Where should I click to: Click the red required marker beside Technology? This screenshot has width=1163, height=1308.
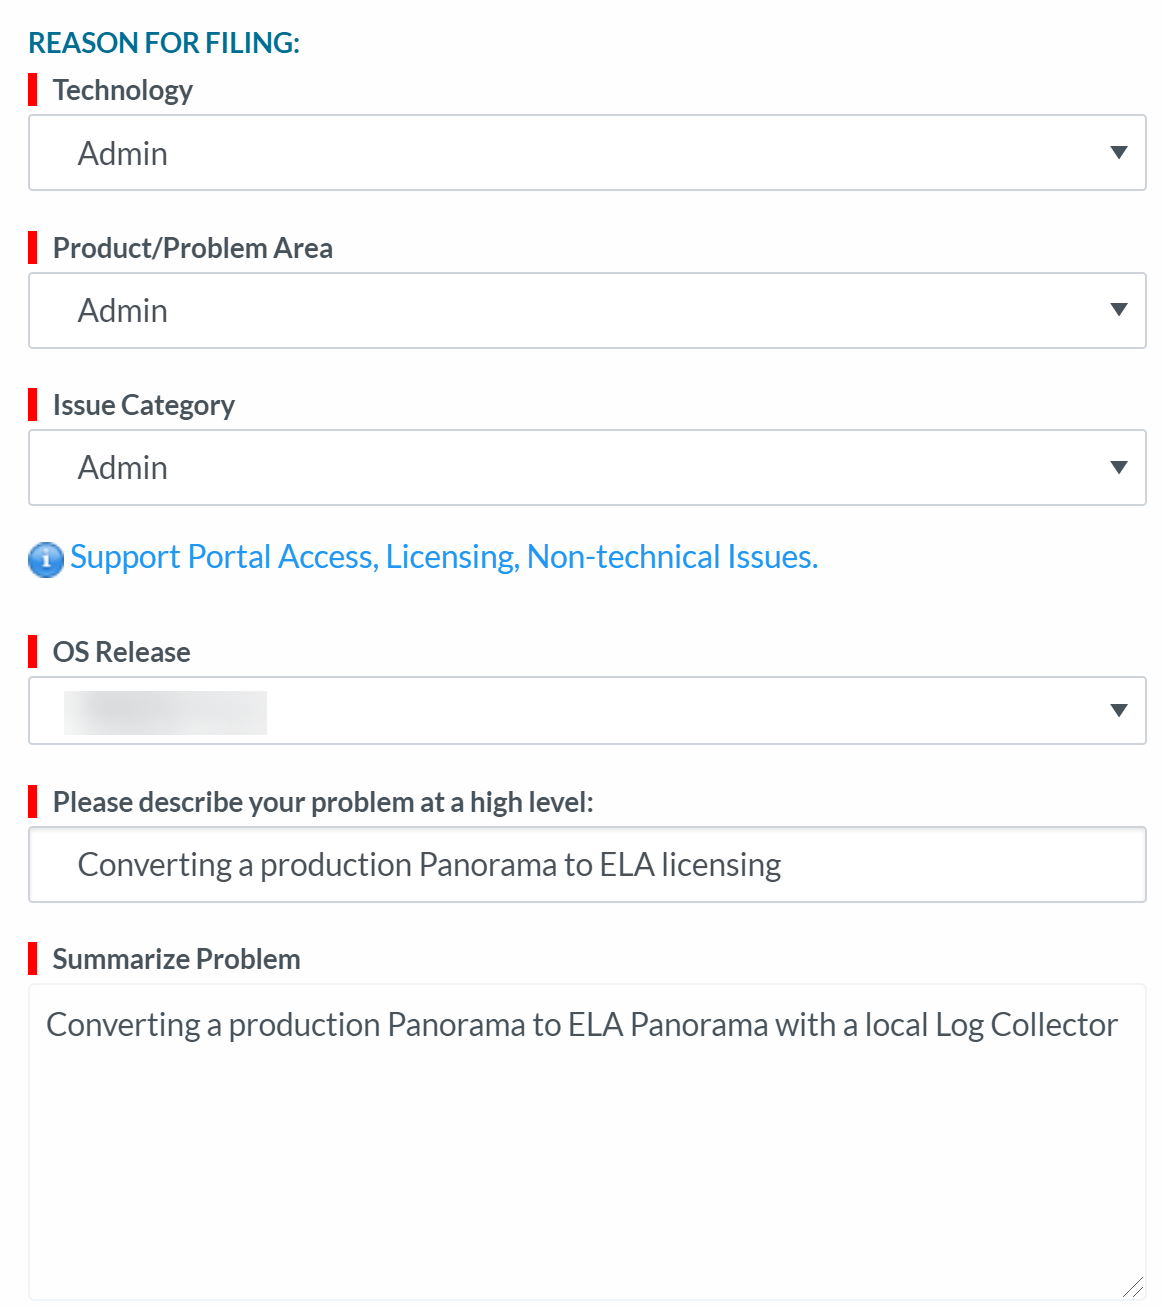[33, 90]
